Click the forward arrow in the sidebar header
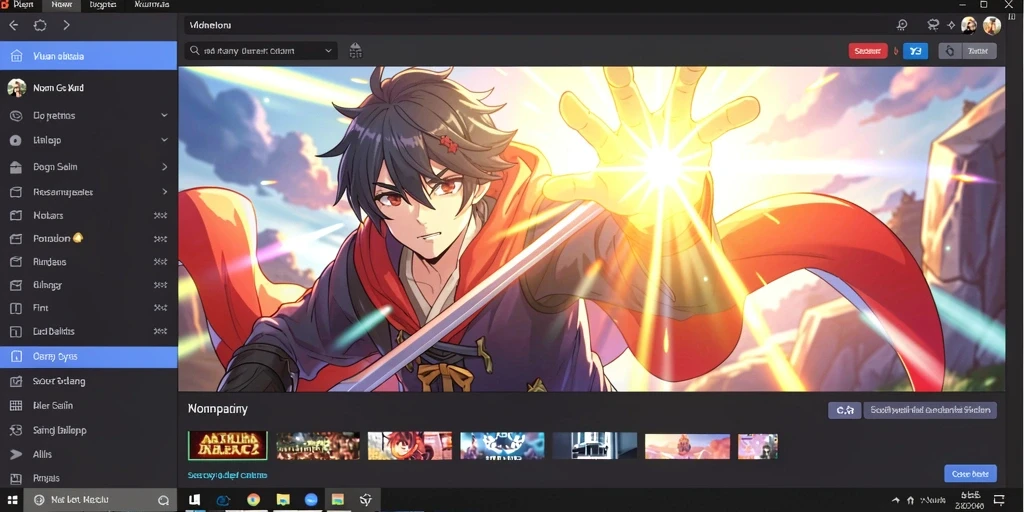The height and width of the screenshot is (512, 1024). click(x=66, y=25)
